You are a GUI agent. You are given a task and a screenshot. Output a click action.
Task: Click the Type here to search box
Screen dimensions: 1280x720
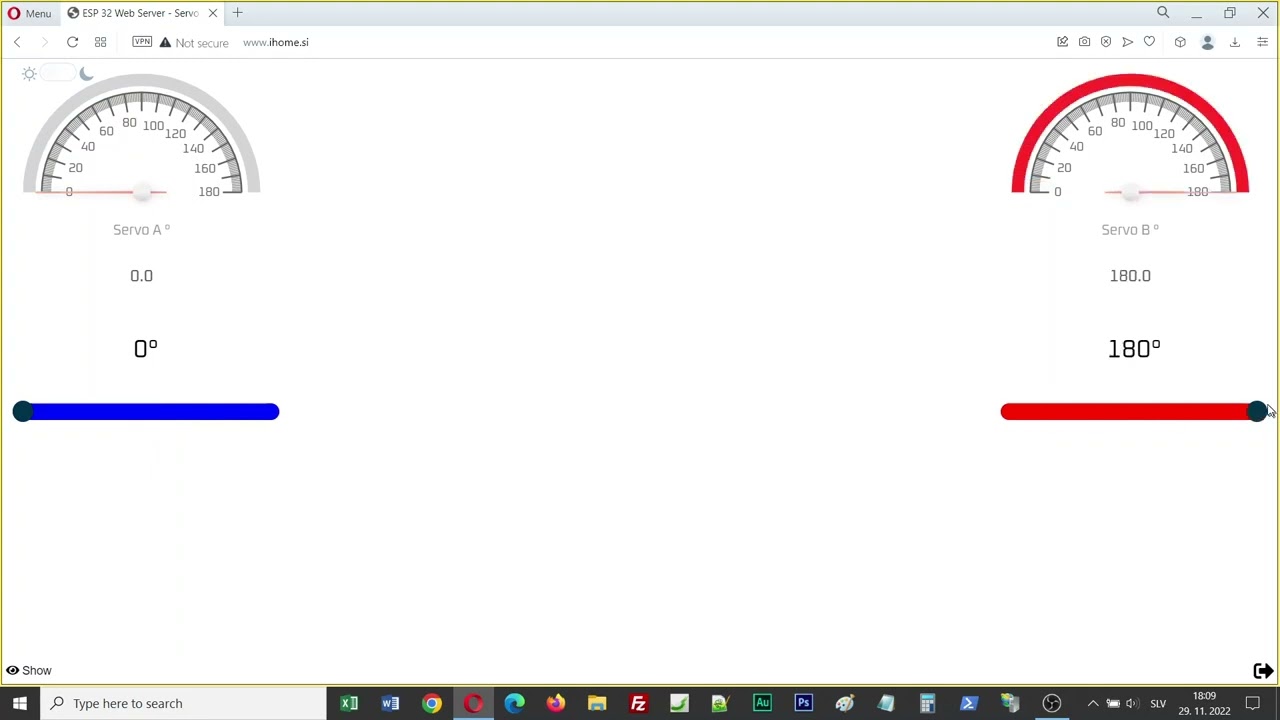pyautogui.click(x=183, y=703)
